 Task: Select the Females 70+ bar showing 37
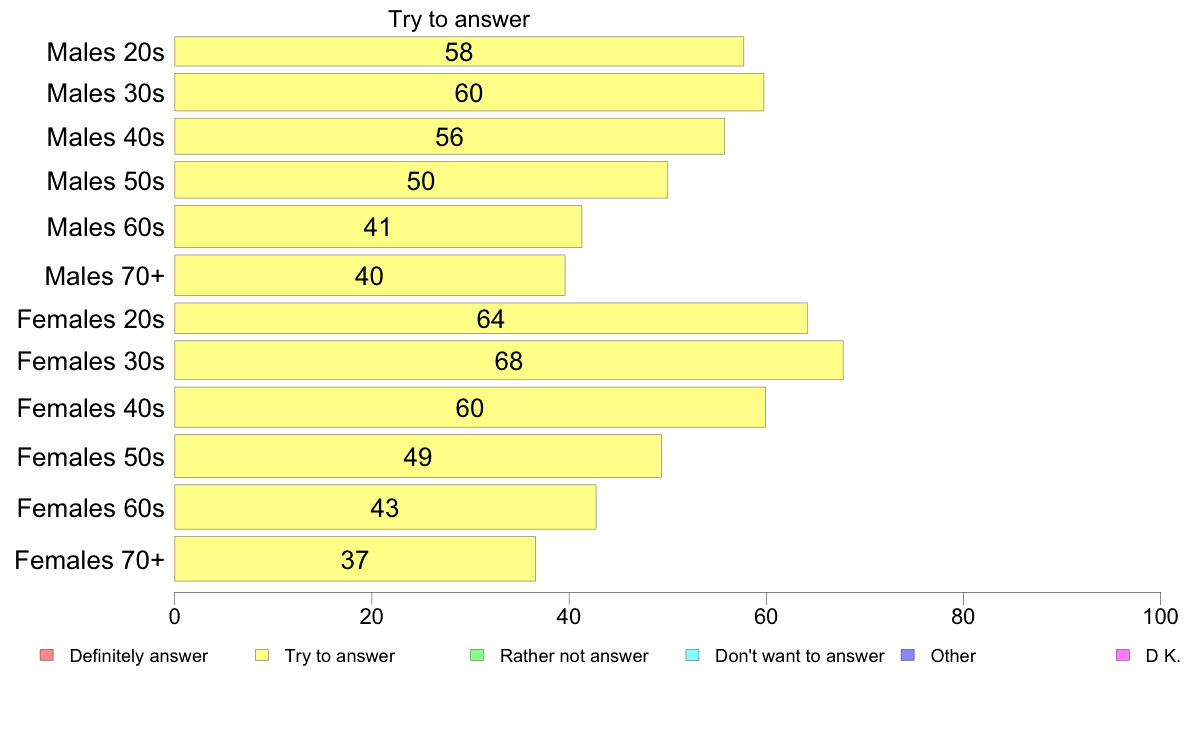(x=355, y=559)
